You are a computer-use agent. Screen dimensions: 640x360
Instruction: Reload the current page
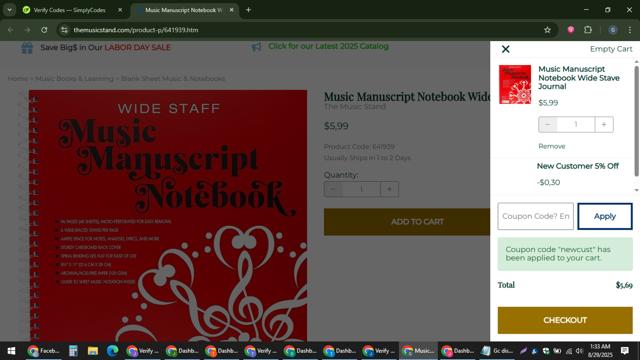pyautogui.click(x=44, y=30)
